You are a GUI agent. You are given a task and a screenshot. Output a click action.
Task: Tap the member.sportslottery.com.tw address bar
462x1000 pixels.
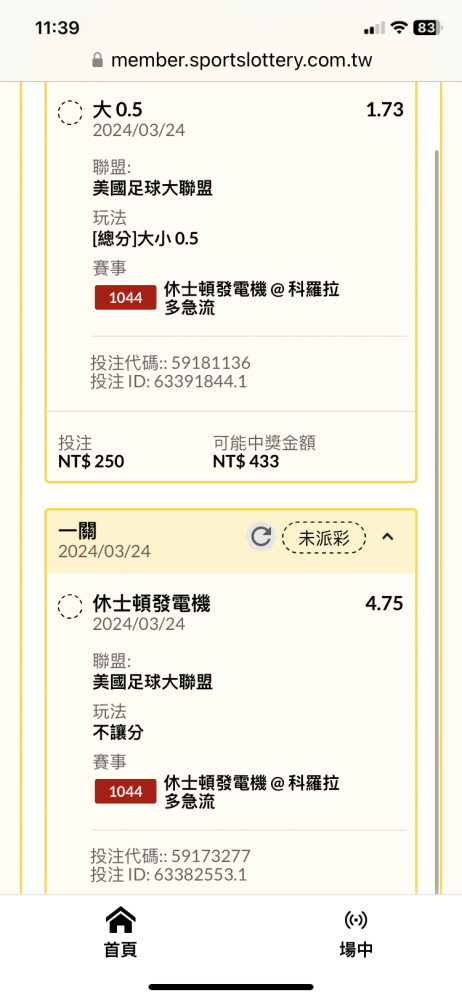click(x=231, y=61)
